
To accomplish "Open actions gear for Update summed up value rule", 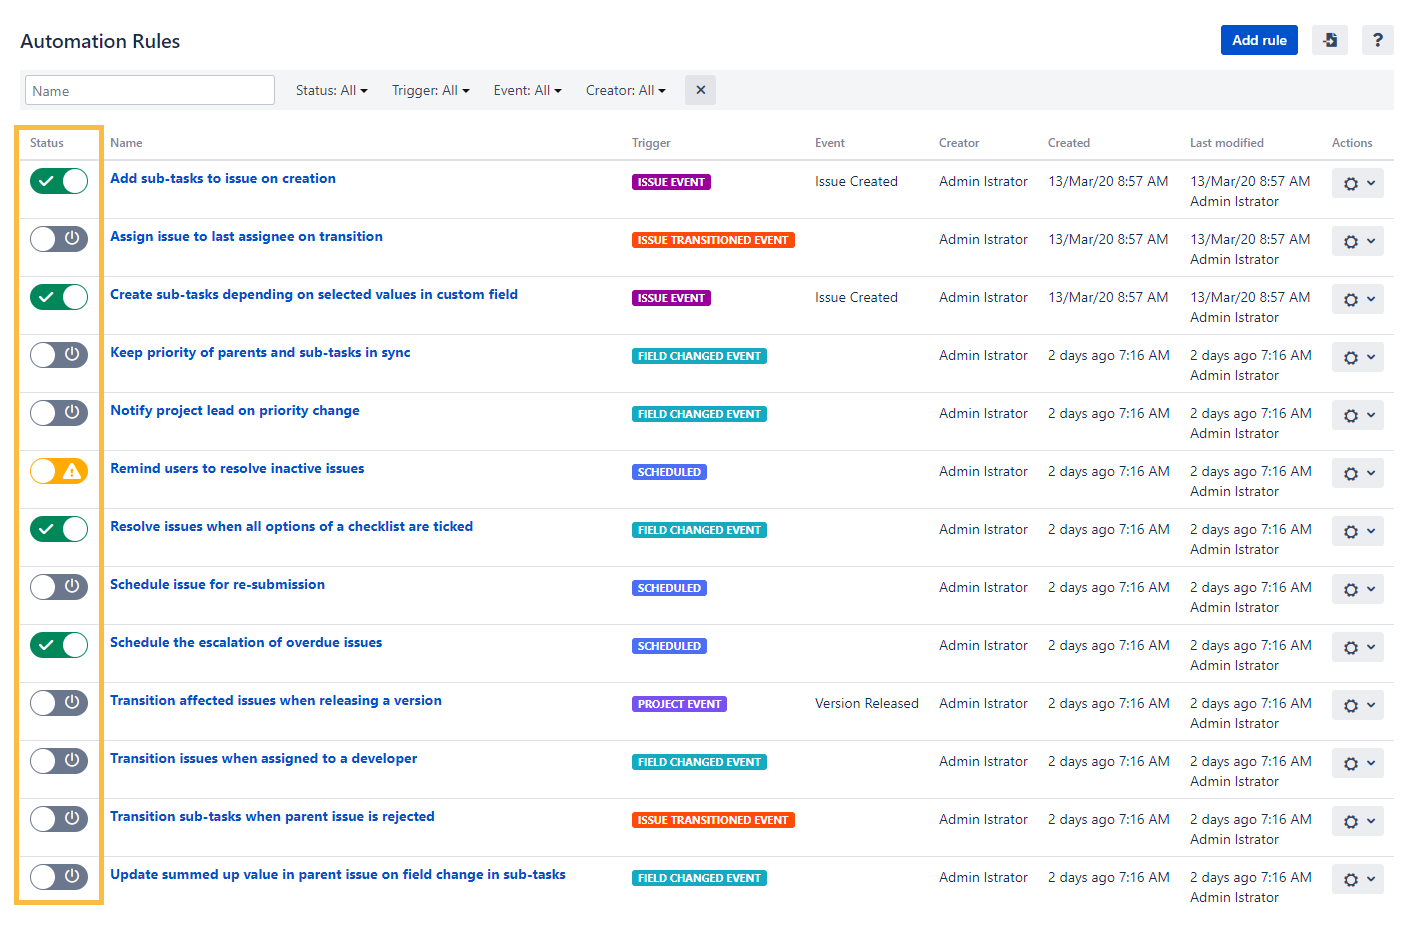I will tap(1357, 879).
